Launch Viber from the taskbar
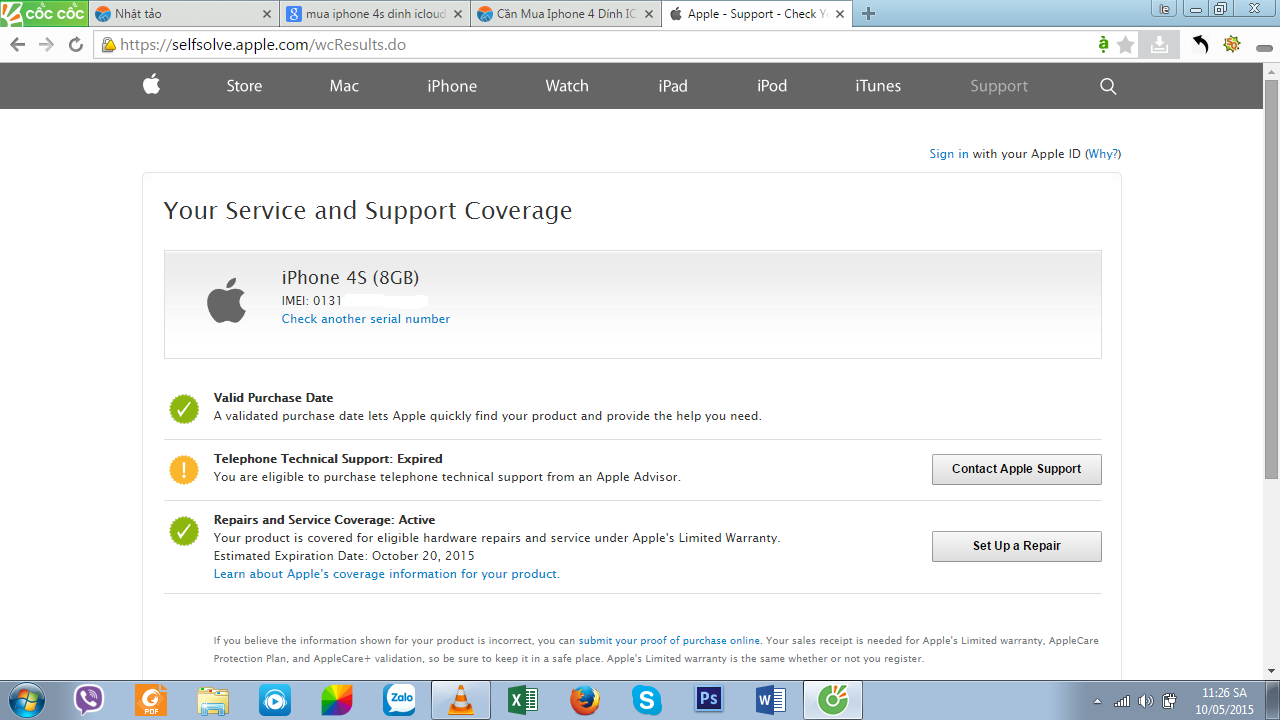Image resolution: width=1280 pixels, height=720 pixels. pyautogui.click(x=89, y=700)
